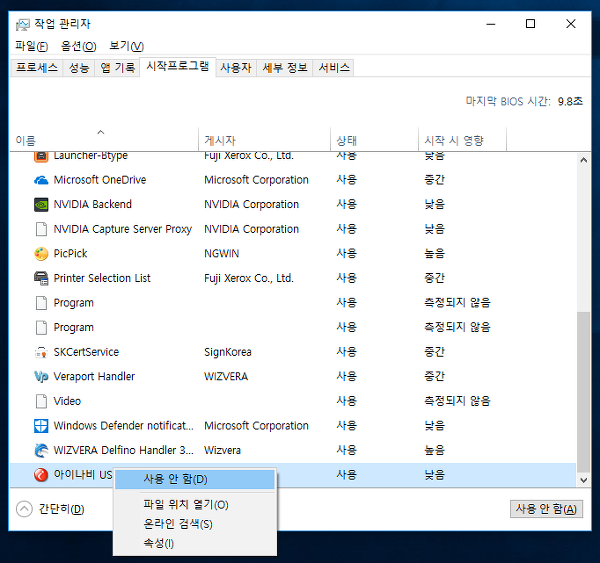Click the Veraport Handler icon
The image size is (600, 563).
[x=41, y=377]
